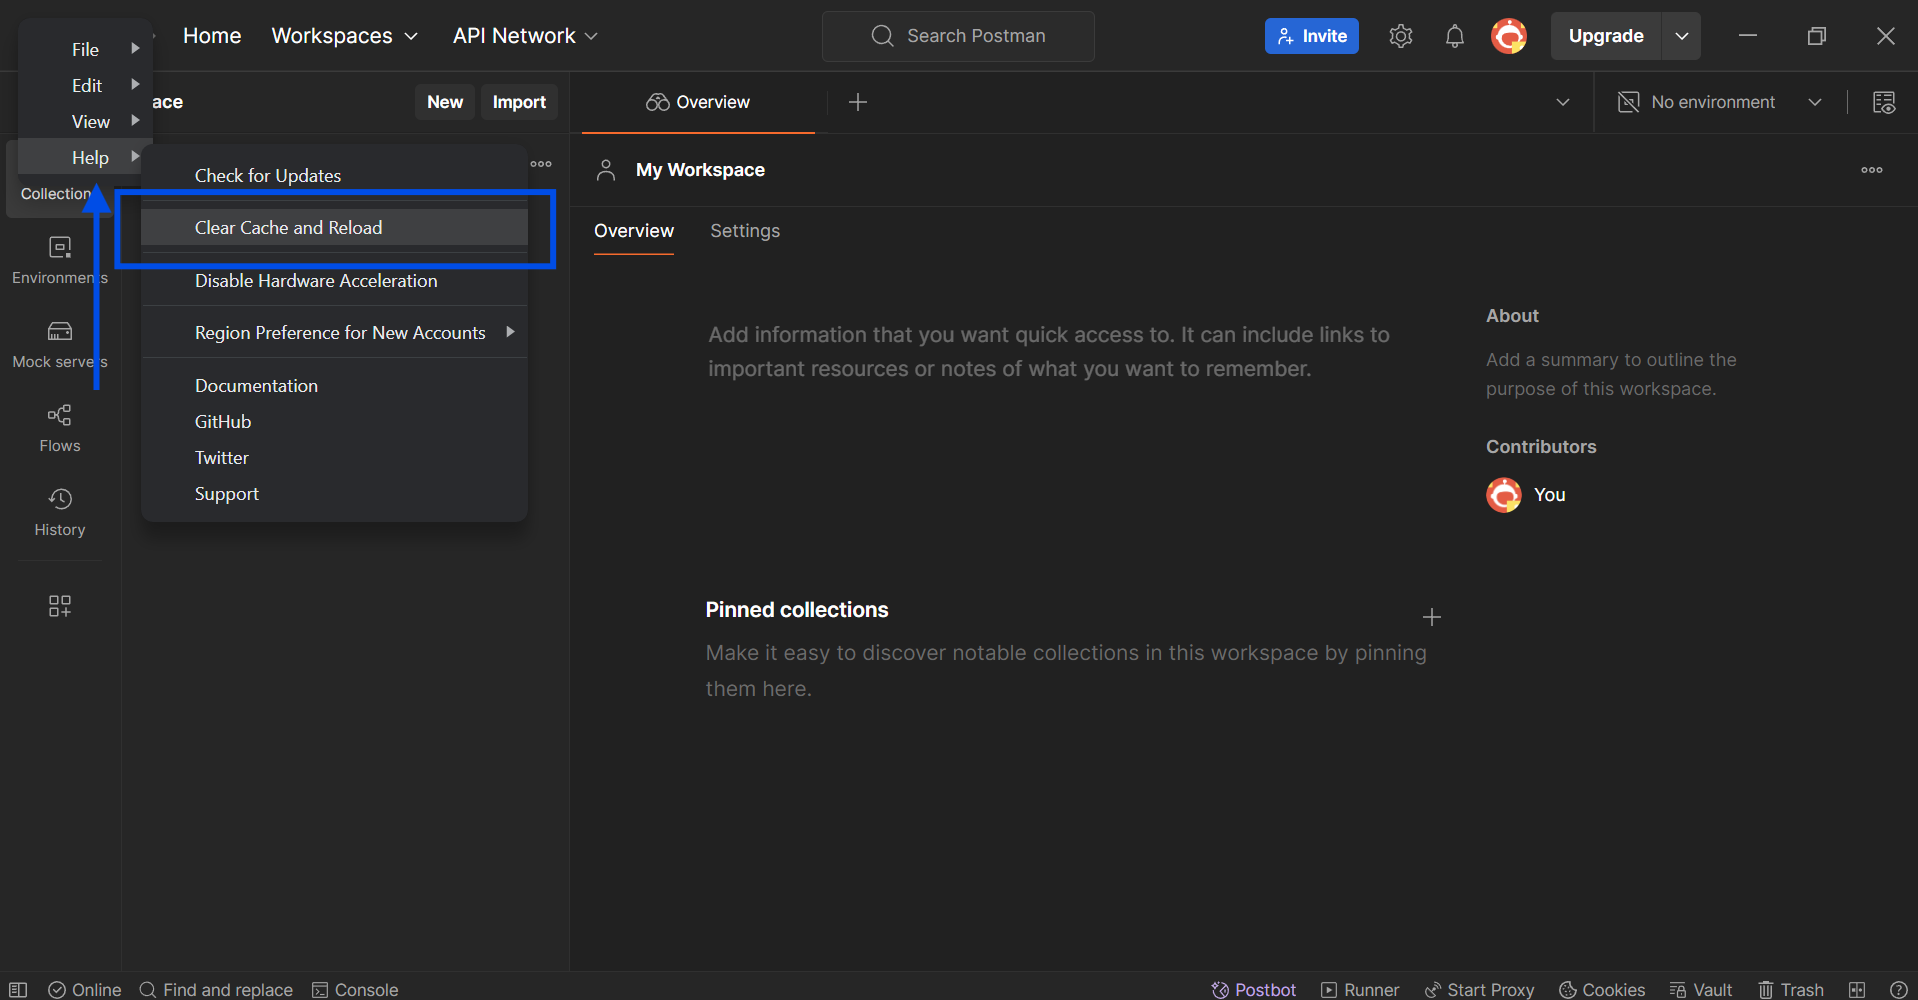
Task: Switch to the workspace Settings tab
Action: (745, 231)
